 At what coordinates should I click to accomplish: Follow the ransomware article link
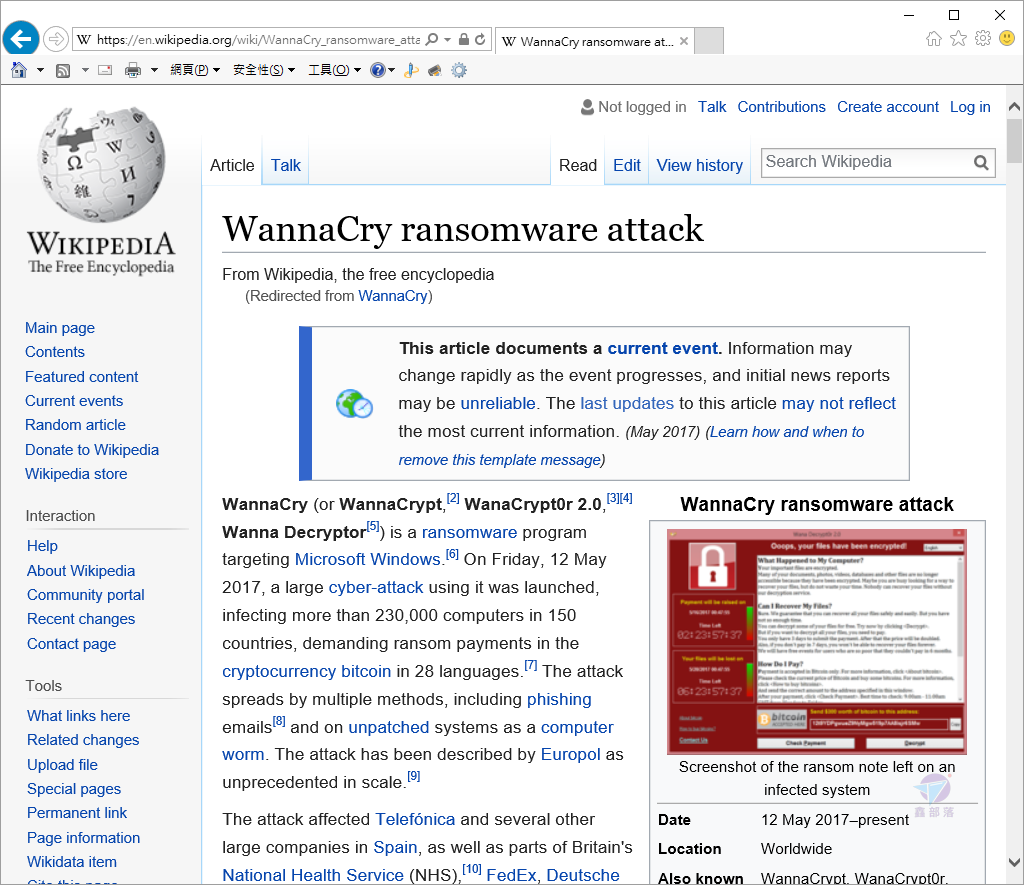[469, 532]
